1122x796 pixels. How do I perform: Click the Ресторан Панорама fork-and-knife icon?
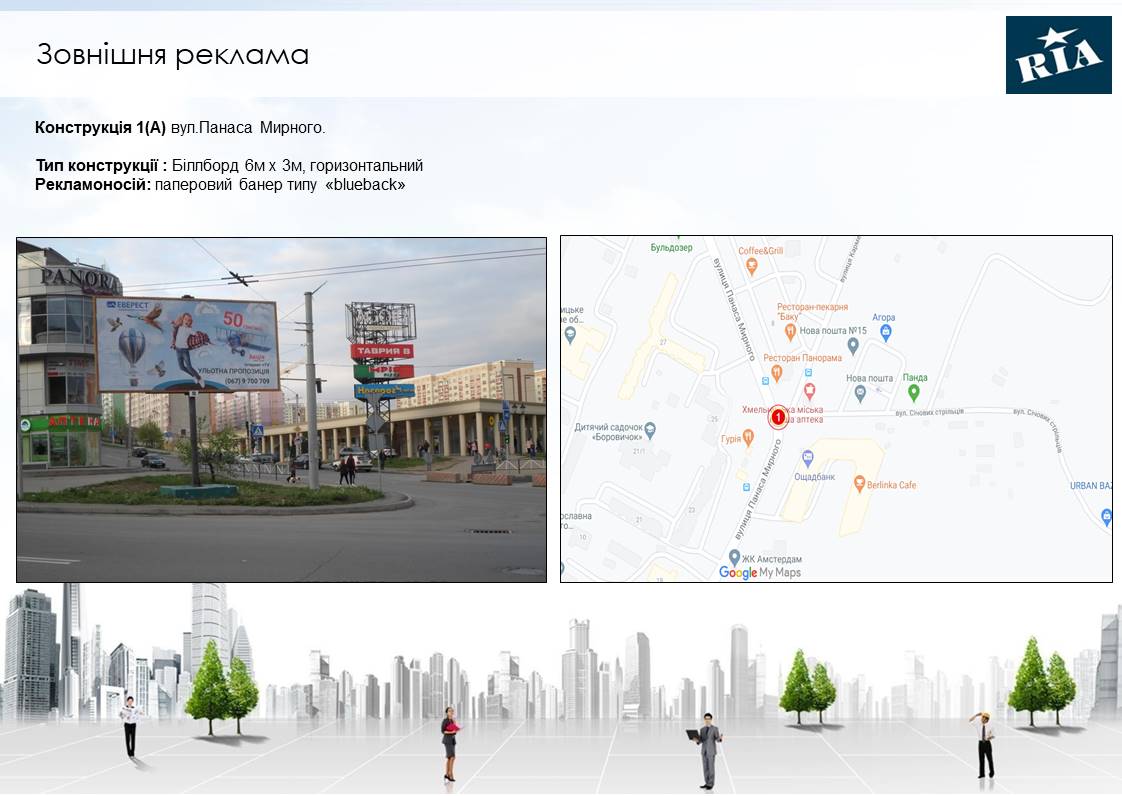pyautogui.click(x=778, y=370)
